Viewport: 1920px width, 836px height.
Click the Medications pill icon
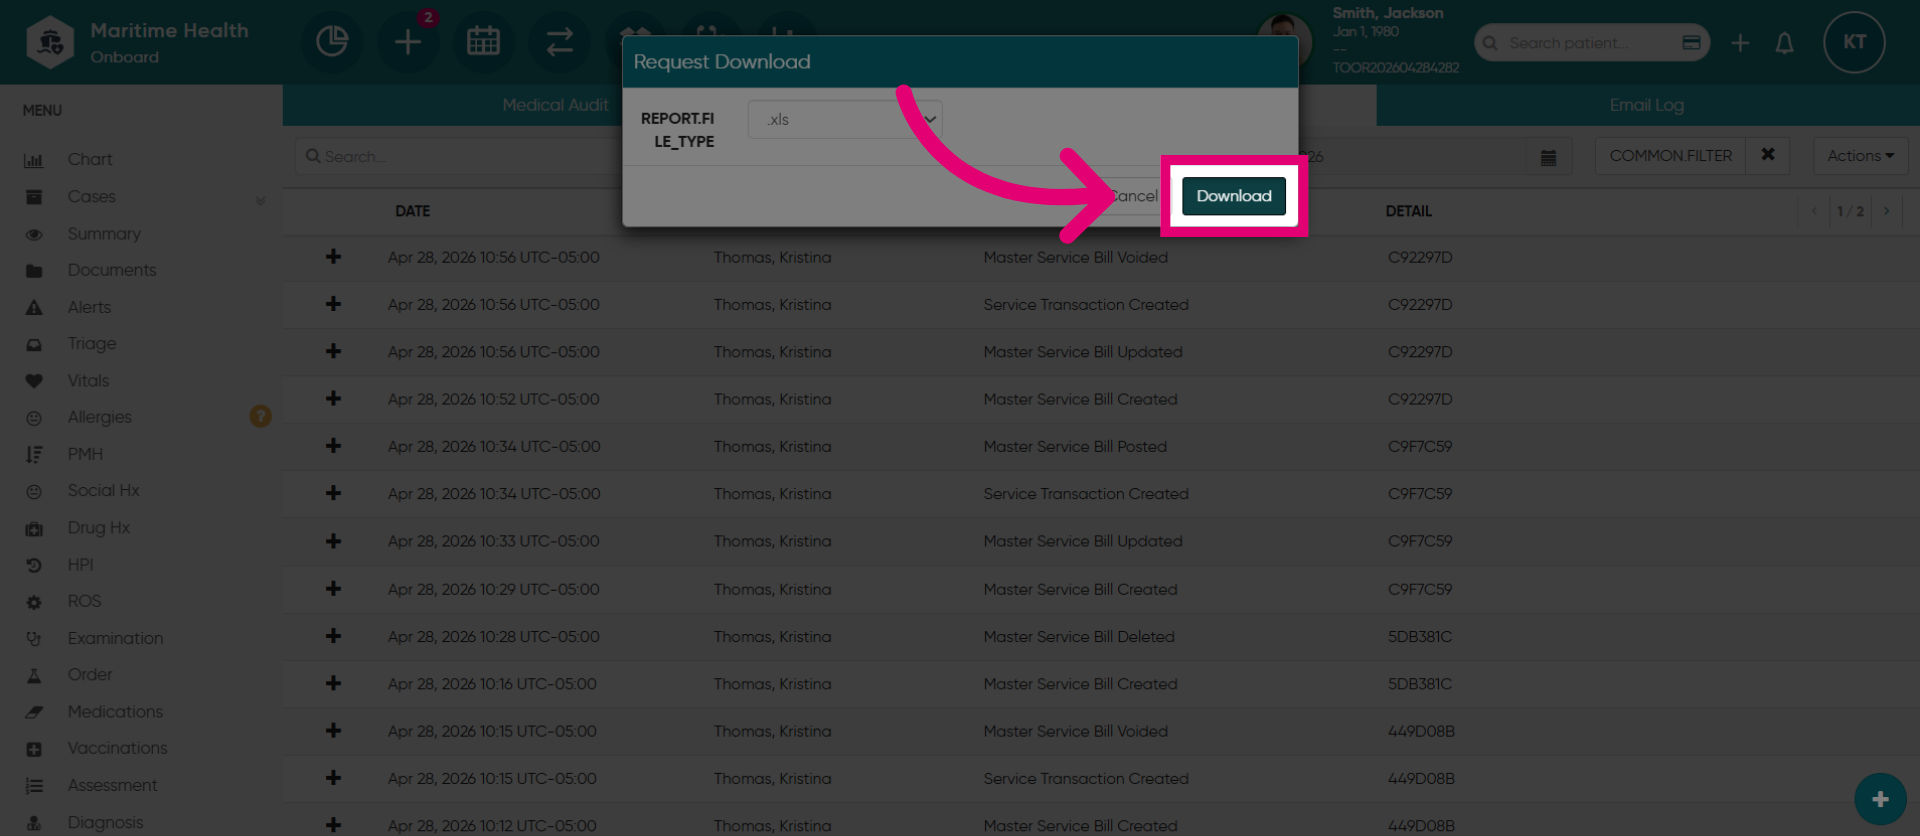[34, 712]
